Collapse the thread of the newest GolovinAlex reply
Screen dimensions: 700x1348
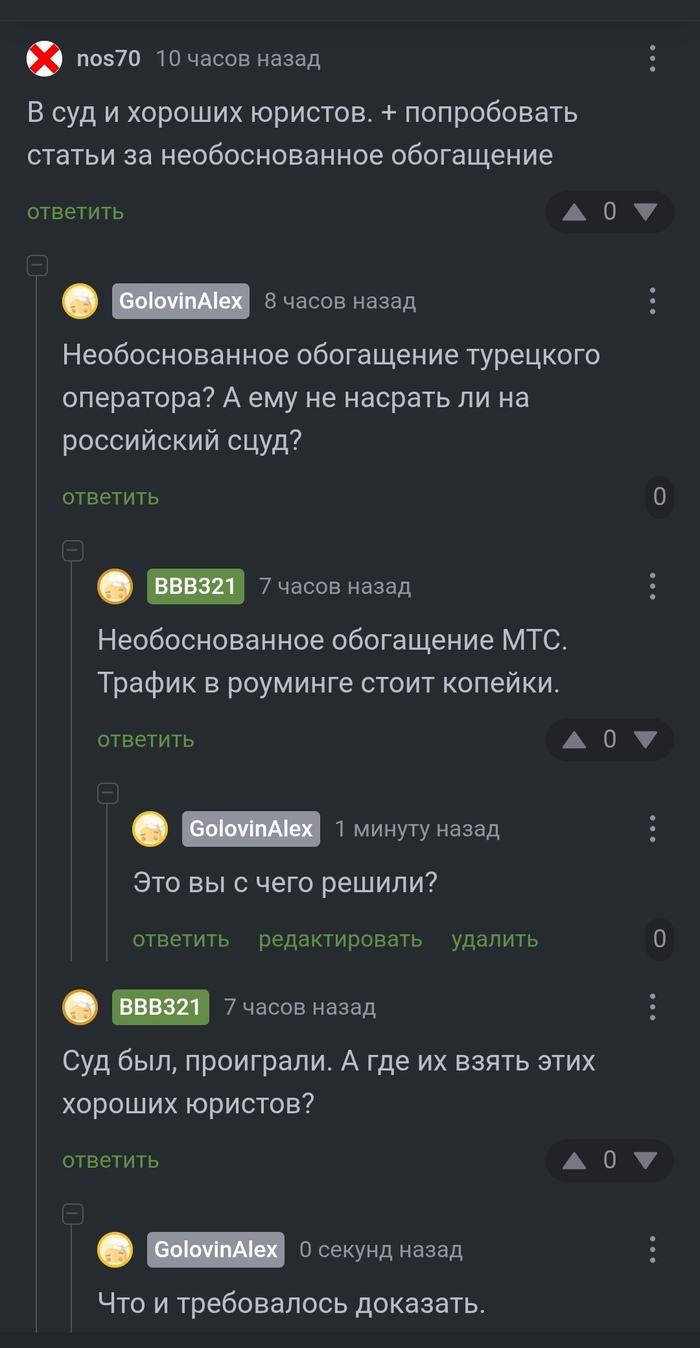tap(71, 1212)
